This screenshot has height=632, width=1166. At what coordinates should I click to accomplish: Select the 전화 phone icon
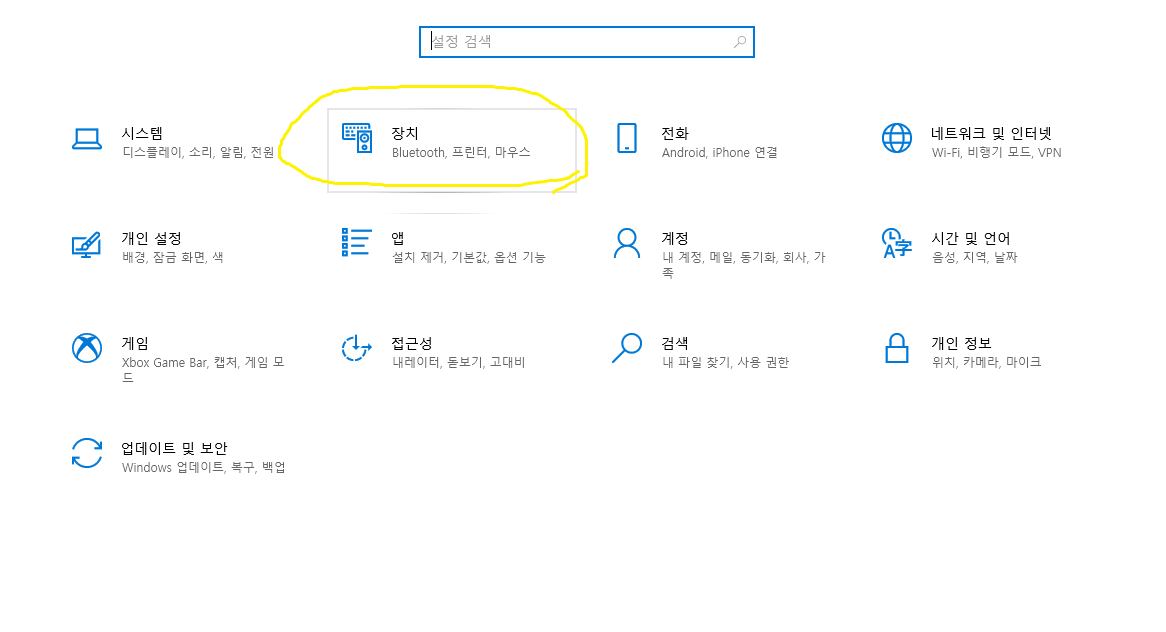[626, 140]
